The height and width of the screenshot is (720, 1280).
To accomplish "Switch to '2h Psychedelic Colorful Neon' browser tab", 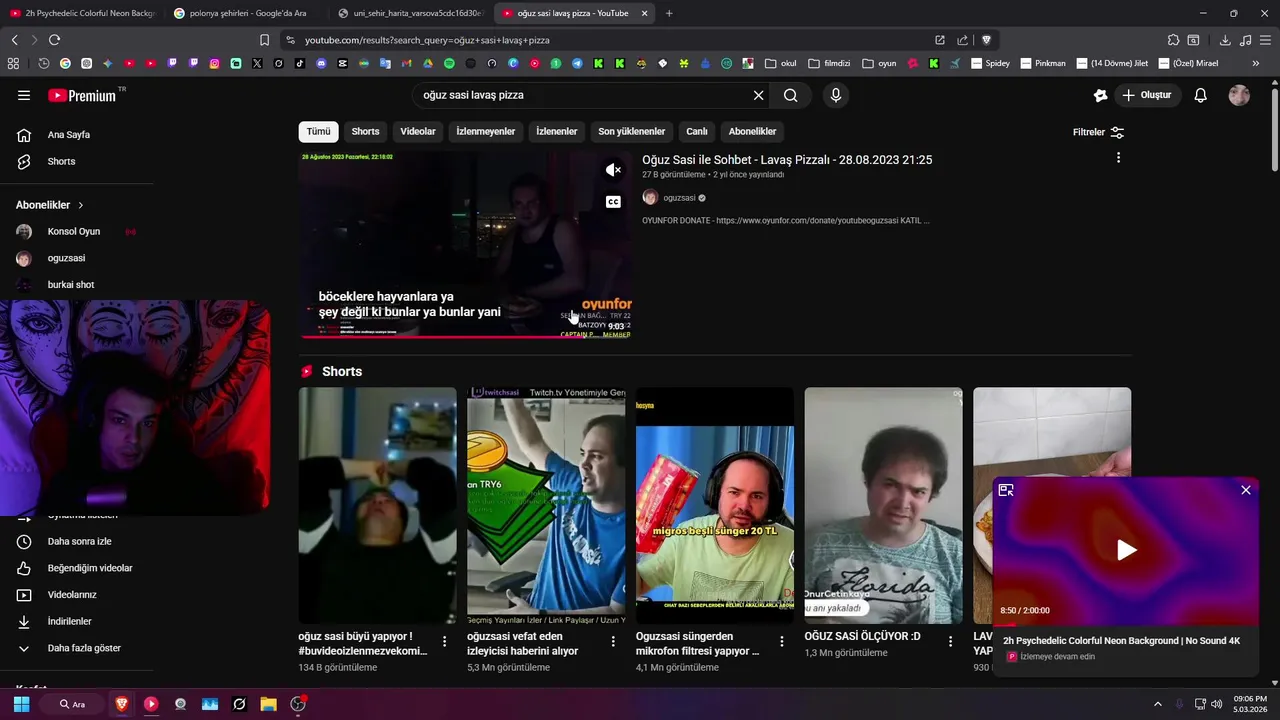I will coord(82,13).
